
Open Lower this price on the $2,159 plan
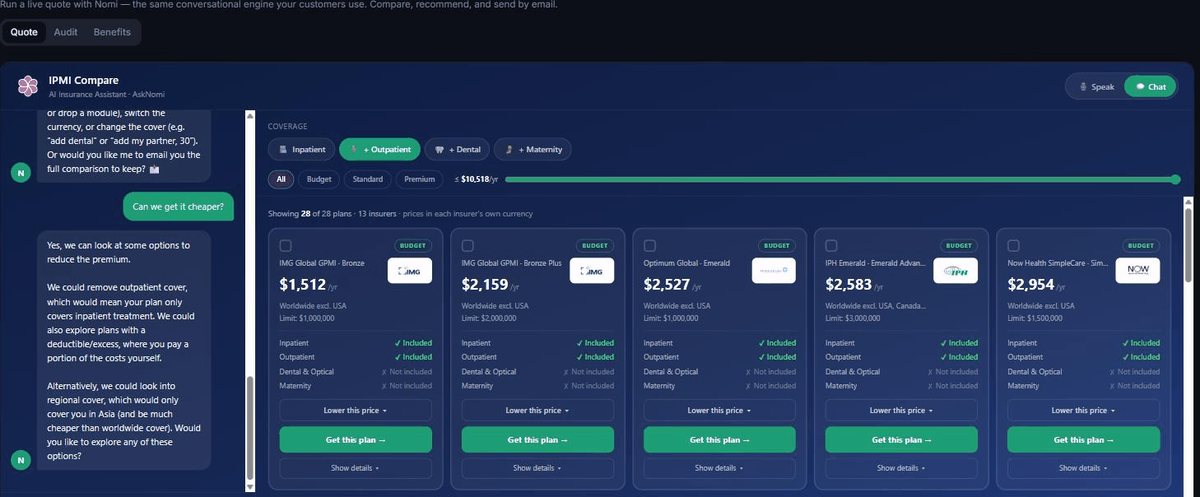click(538, 410)
